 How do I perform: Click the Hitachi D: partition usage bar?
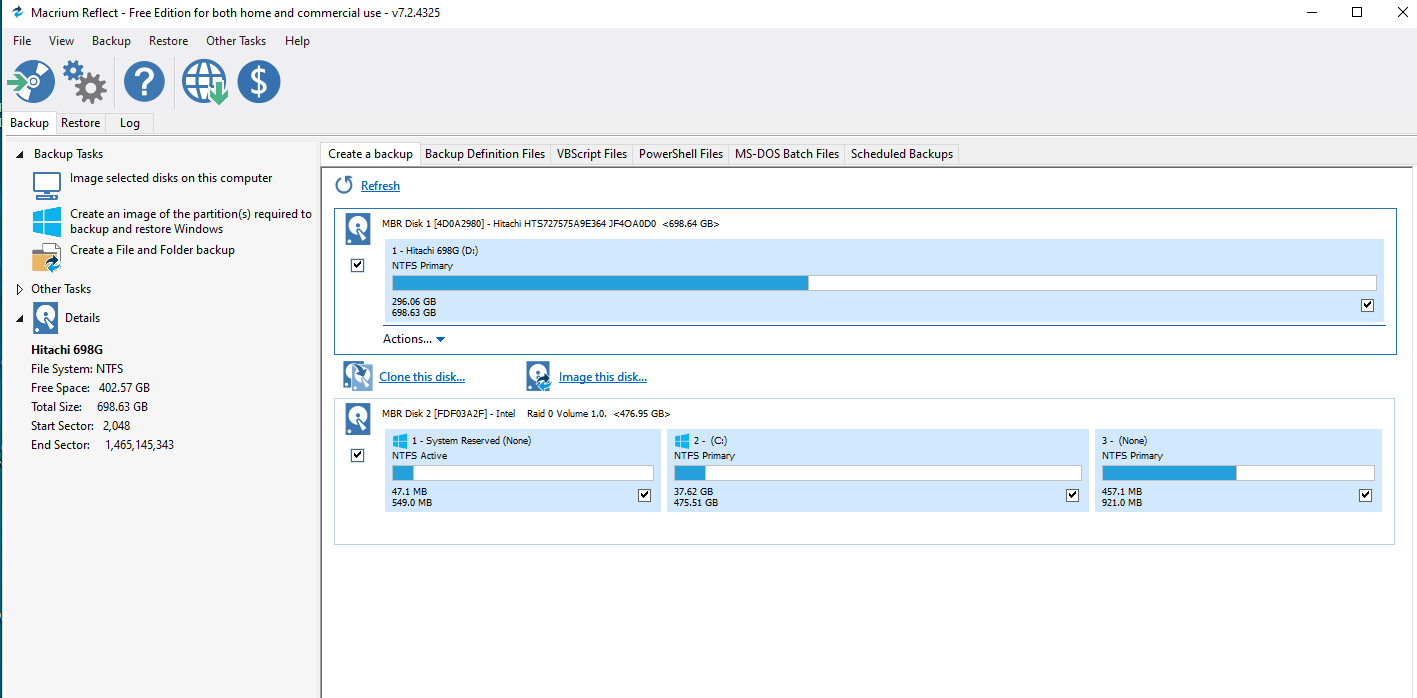pos(884,283)
